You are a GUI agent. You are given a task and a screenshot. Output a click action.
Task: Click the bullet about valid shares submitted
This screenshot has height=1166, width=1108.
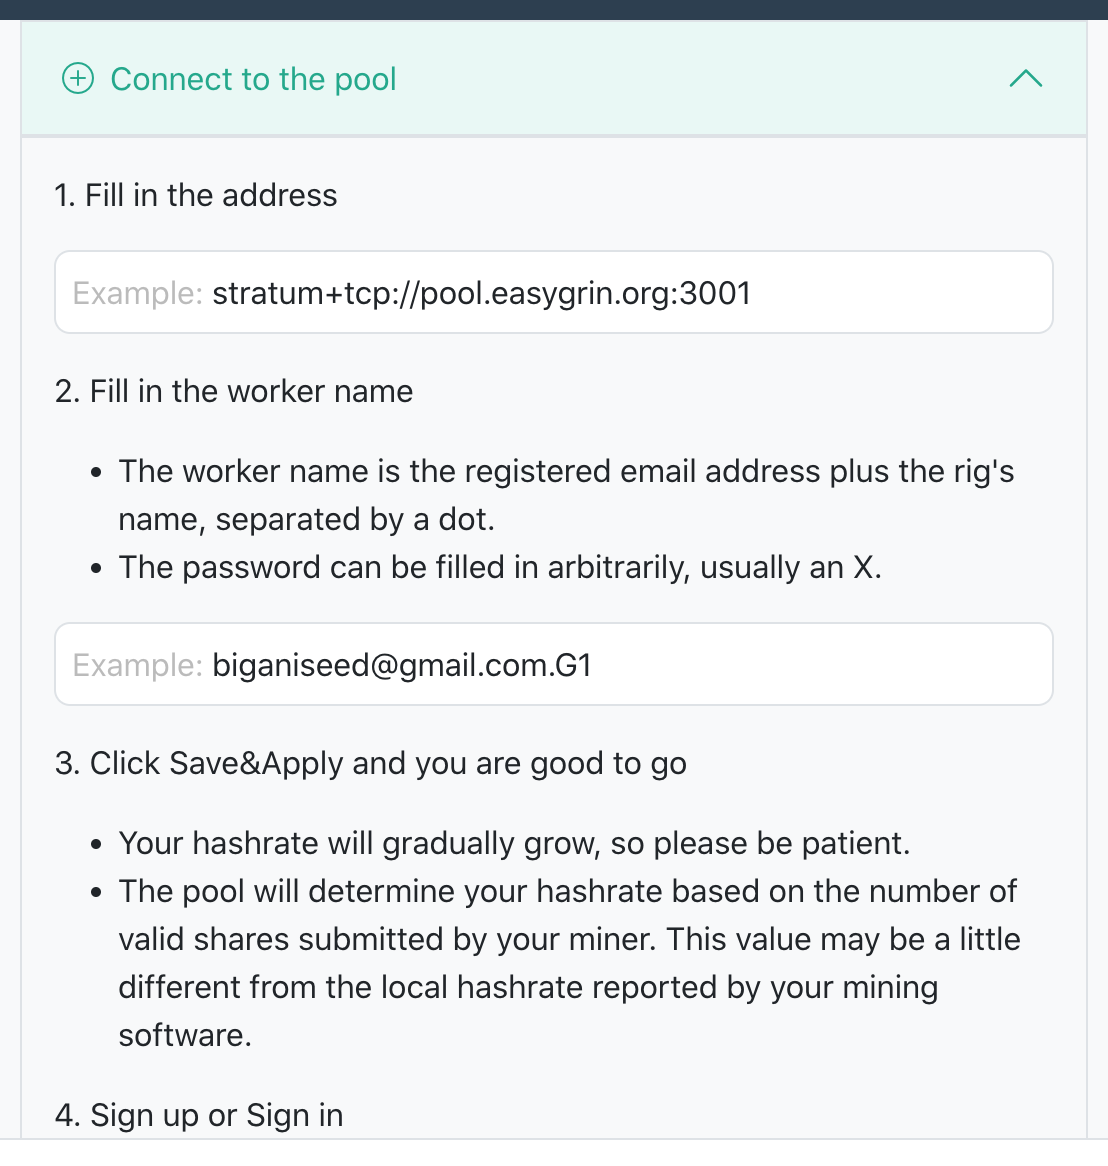570,963
